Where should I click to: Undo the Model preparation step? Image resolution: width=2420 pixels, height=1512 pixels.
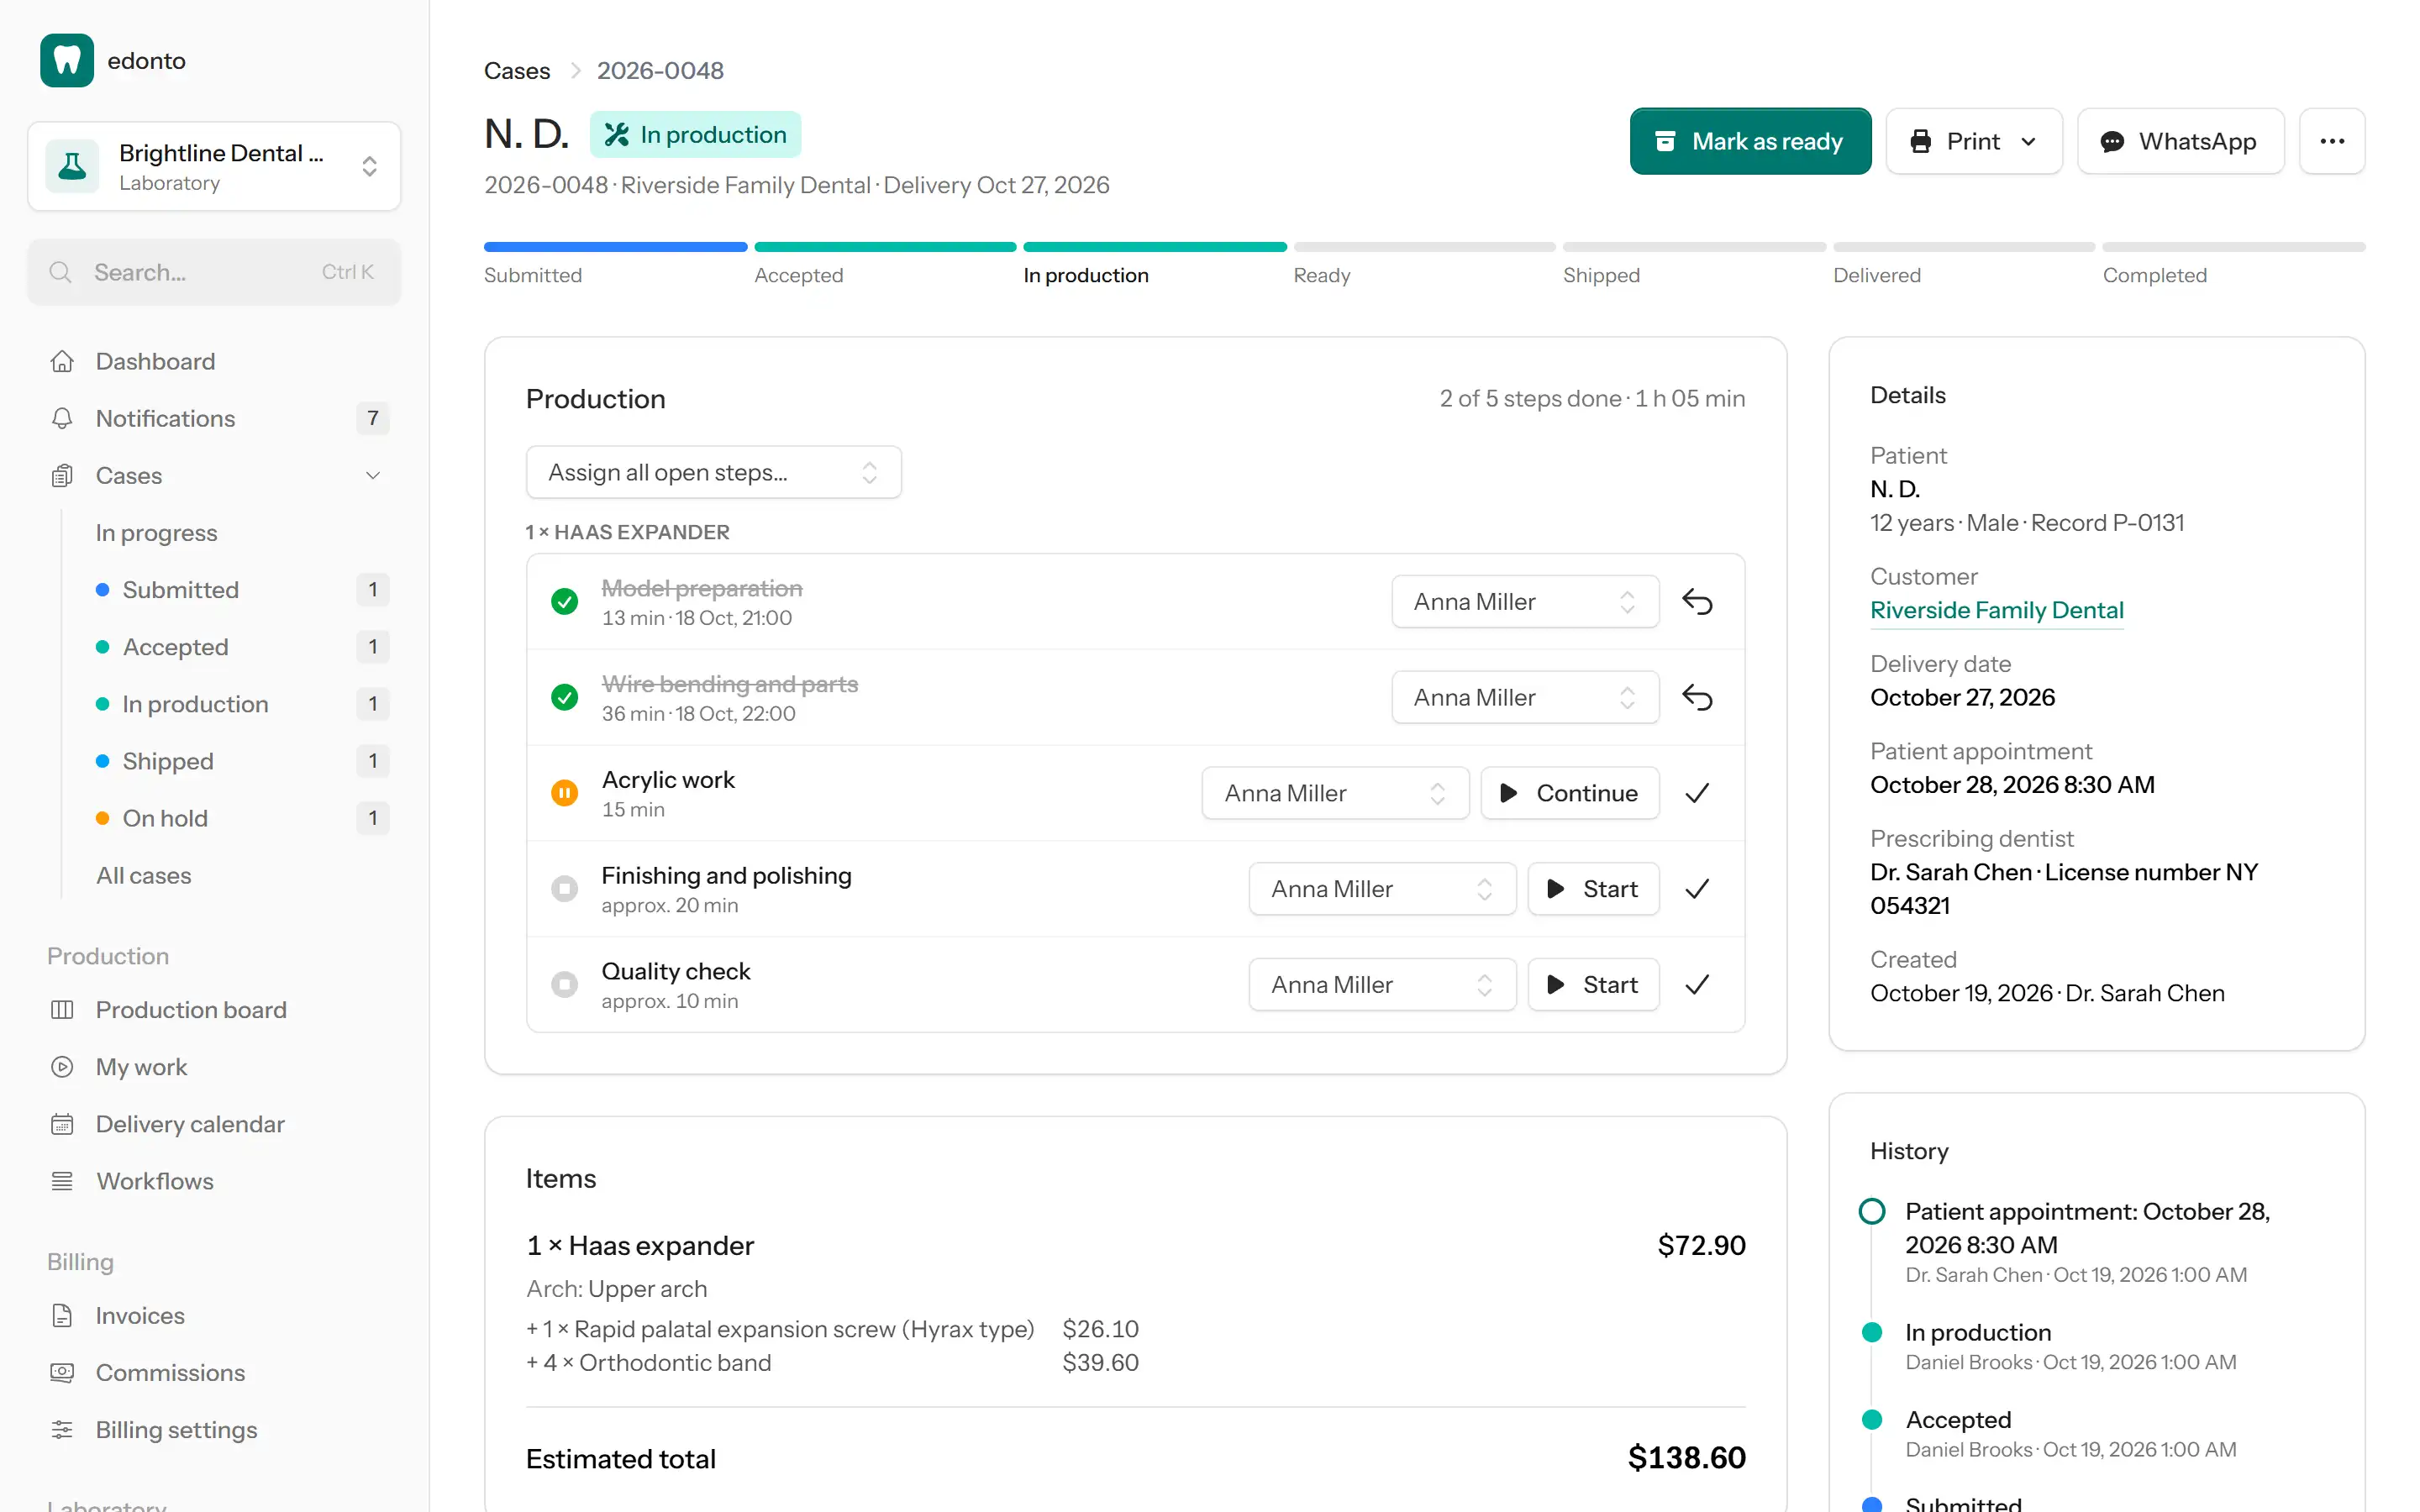1697,601
